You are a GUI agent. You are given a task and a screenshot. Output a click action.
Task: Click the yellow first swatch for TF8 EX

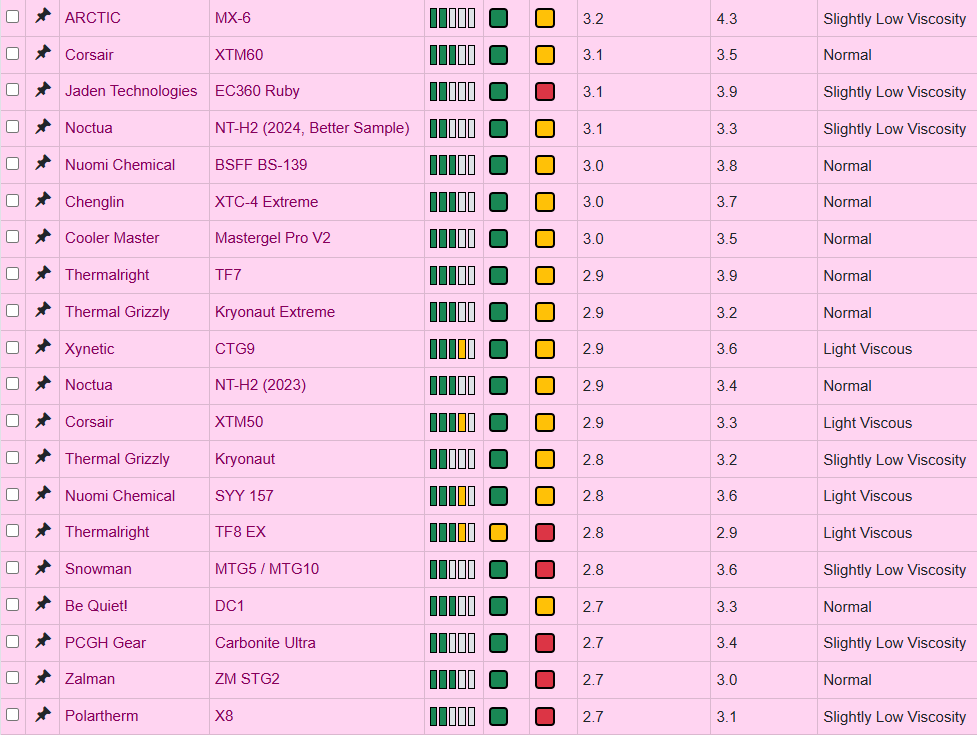point(498,533)
